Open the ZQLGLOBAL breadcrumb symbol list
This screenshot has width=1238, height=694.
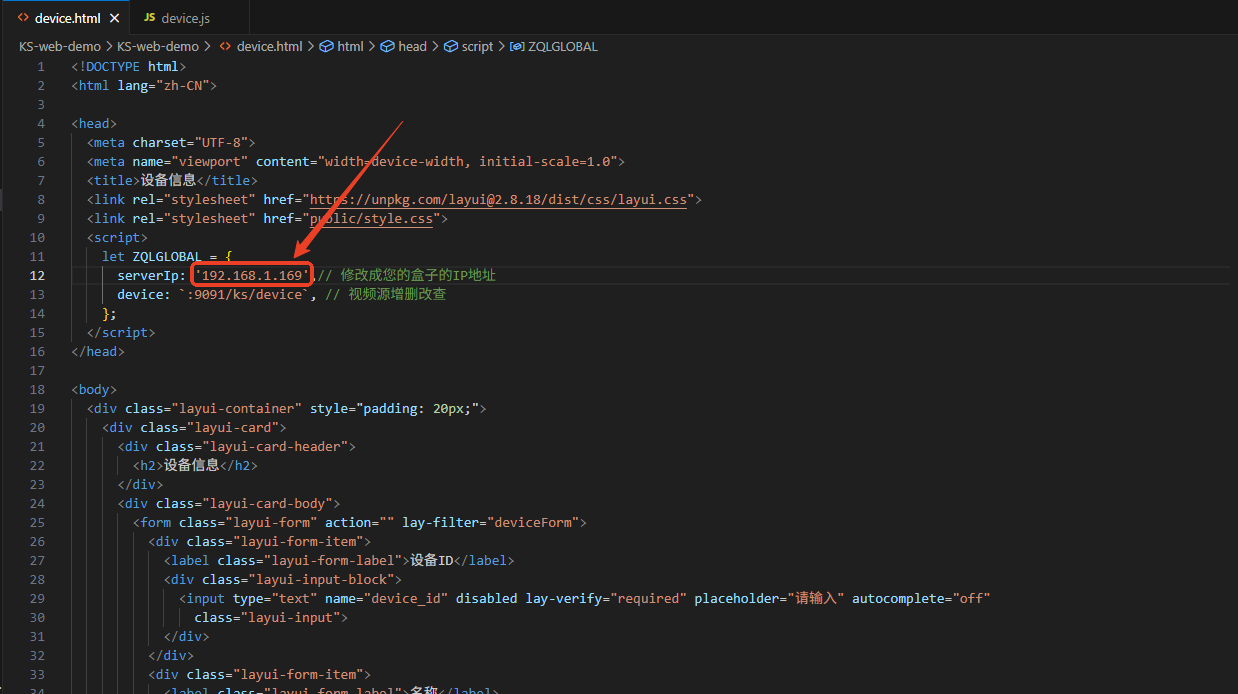562,46
